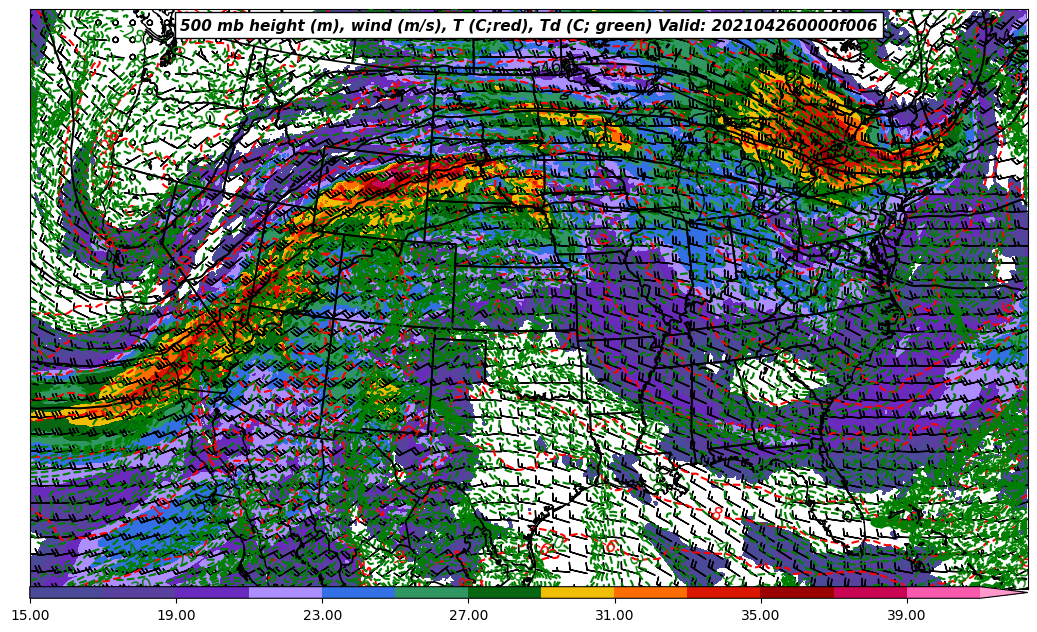Click the 15.00 colorbar tick label
Viewport: 1037px width, 632px height.
coord(30,616)
